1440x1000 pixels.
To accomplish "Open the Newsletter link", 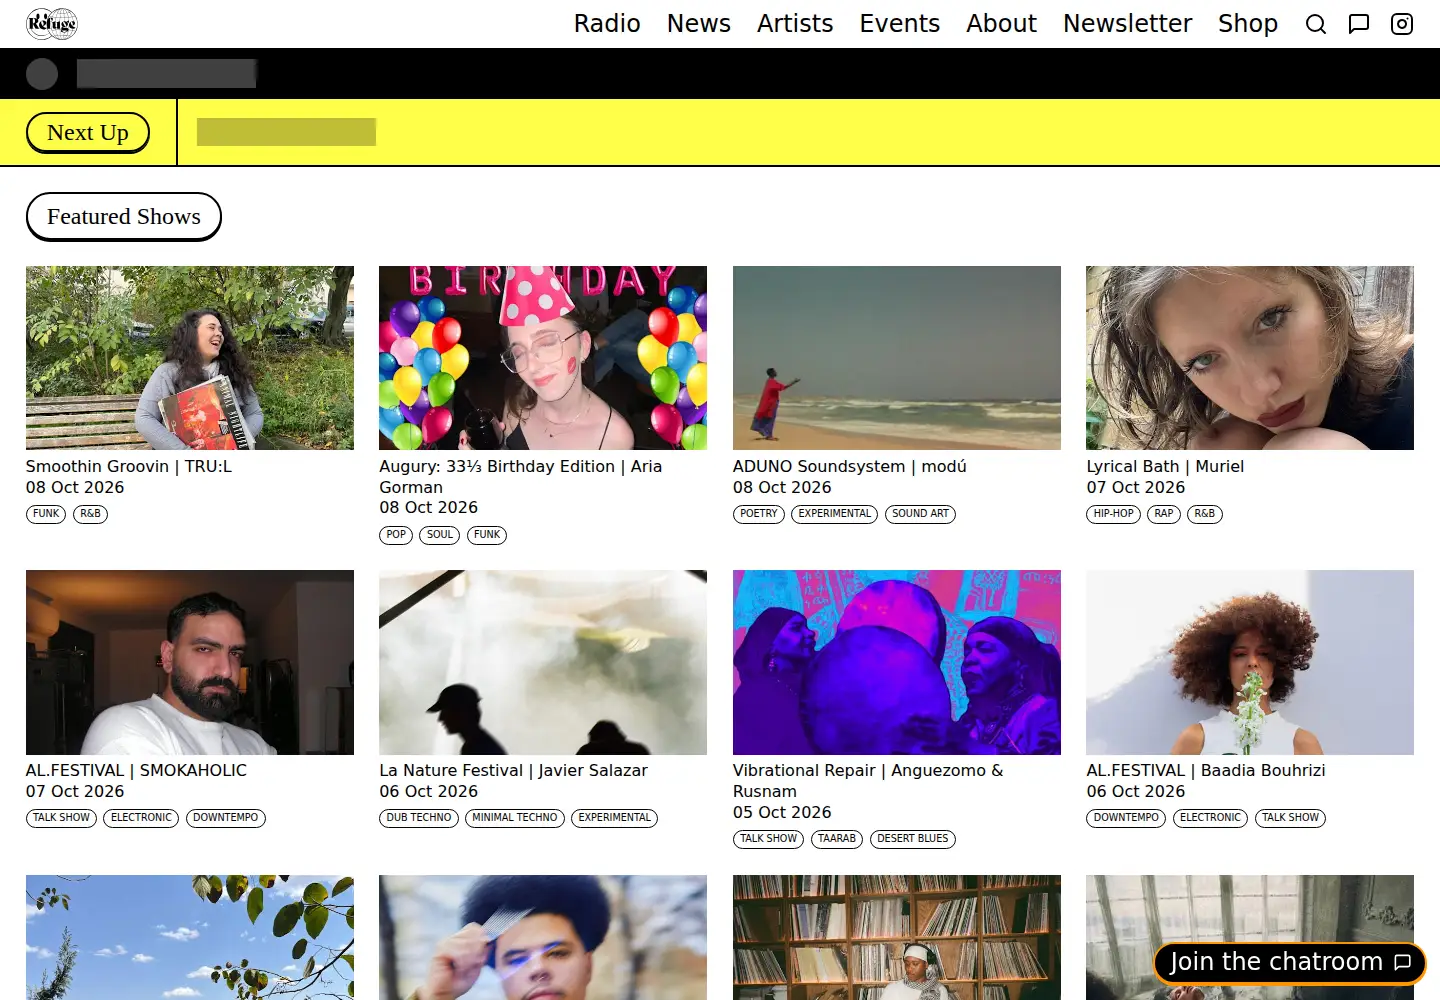I will 1127,23.
